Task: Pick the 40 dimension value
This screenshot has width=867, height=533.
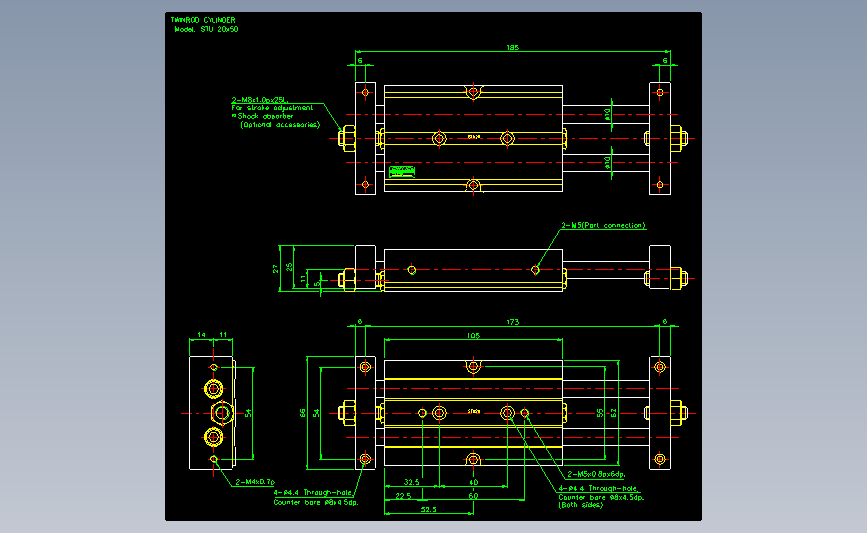Action: click(x=473, y=482)
